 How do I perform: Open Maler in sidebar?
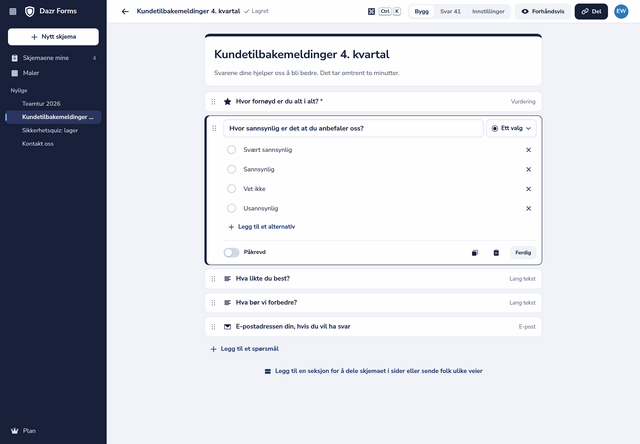click(x=53, y=73)
